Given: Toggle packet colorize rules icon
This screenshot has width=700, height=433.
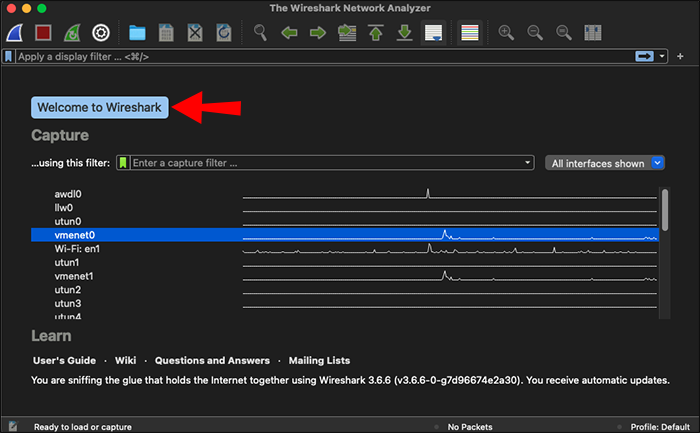Looking at the screenshot, I should [470, 33].
